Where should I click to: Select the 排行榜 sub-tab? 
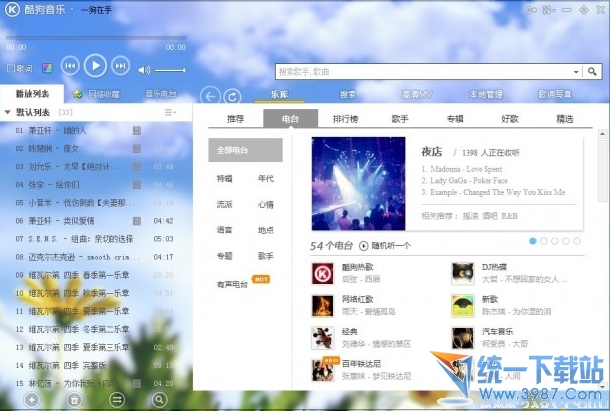click(345, 119)
